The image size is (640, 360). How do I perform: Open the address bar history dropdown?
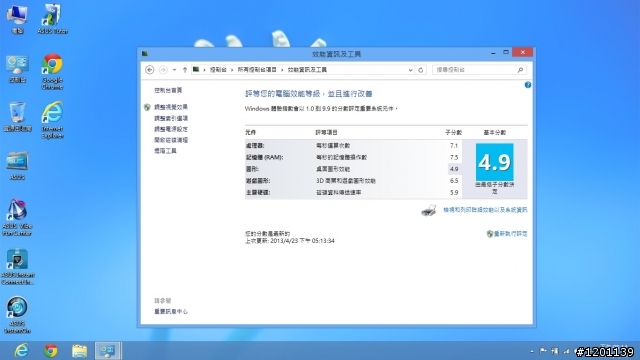click(410, 70)
